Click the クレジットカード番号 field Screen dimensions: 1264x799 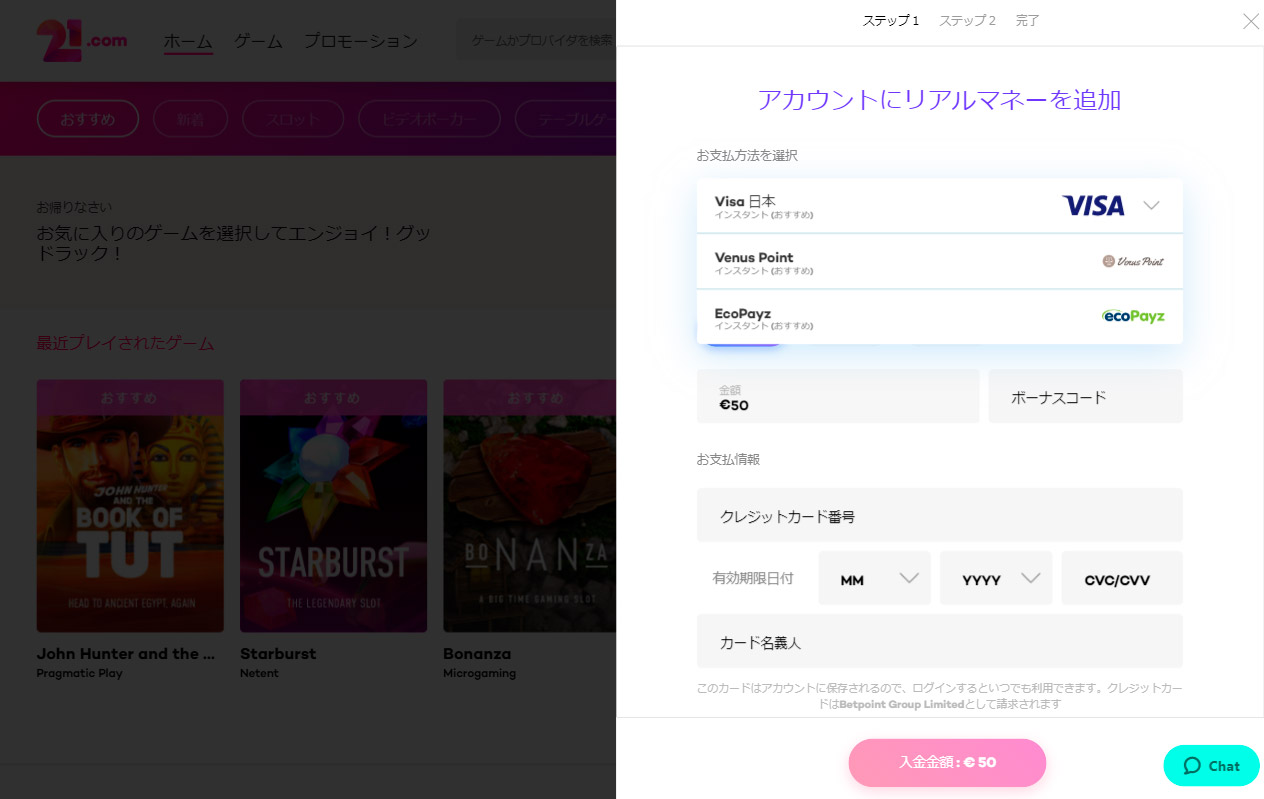pos(939,515)
